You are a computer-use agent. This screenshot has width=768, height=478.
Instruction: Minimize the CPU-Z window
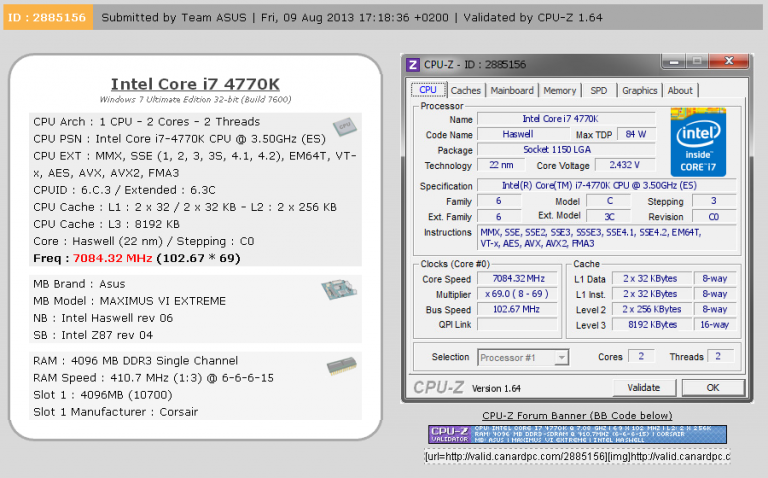tap(673, 61)
